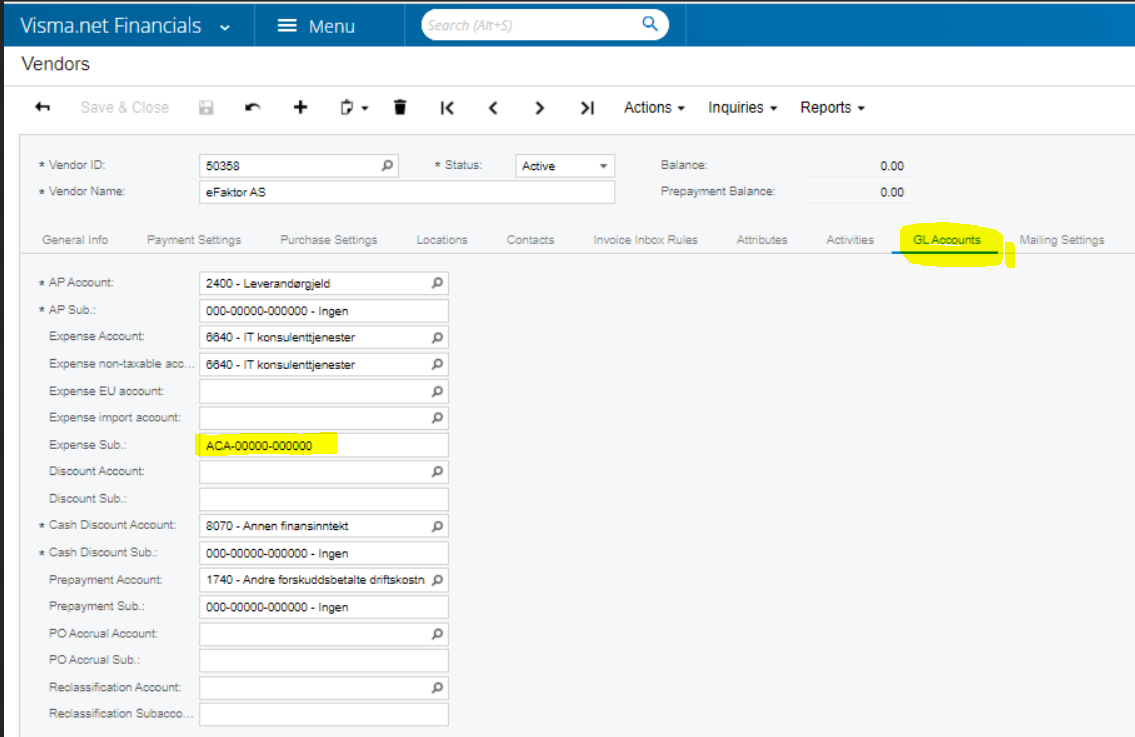Expand the Actions dropdown menu

(654, 108)
